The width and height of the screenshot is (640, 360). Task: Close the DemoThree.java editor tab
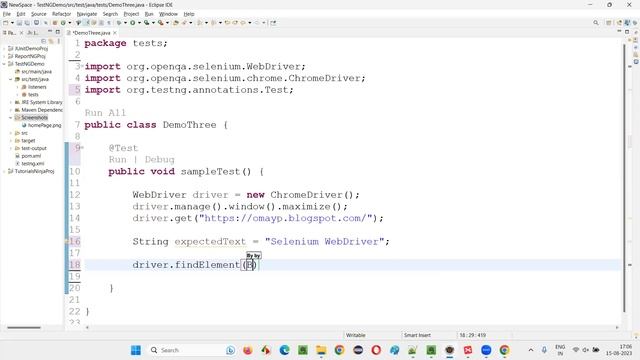(115, 33)
